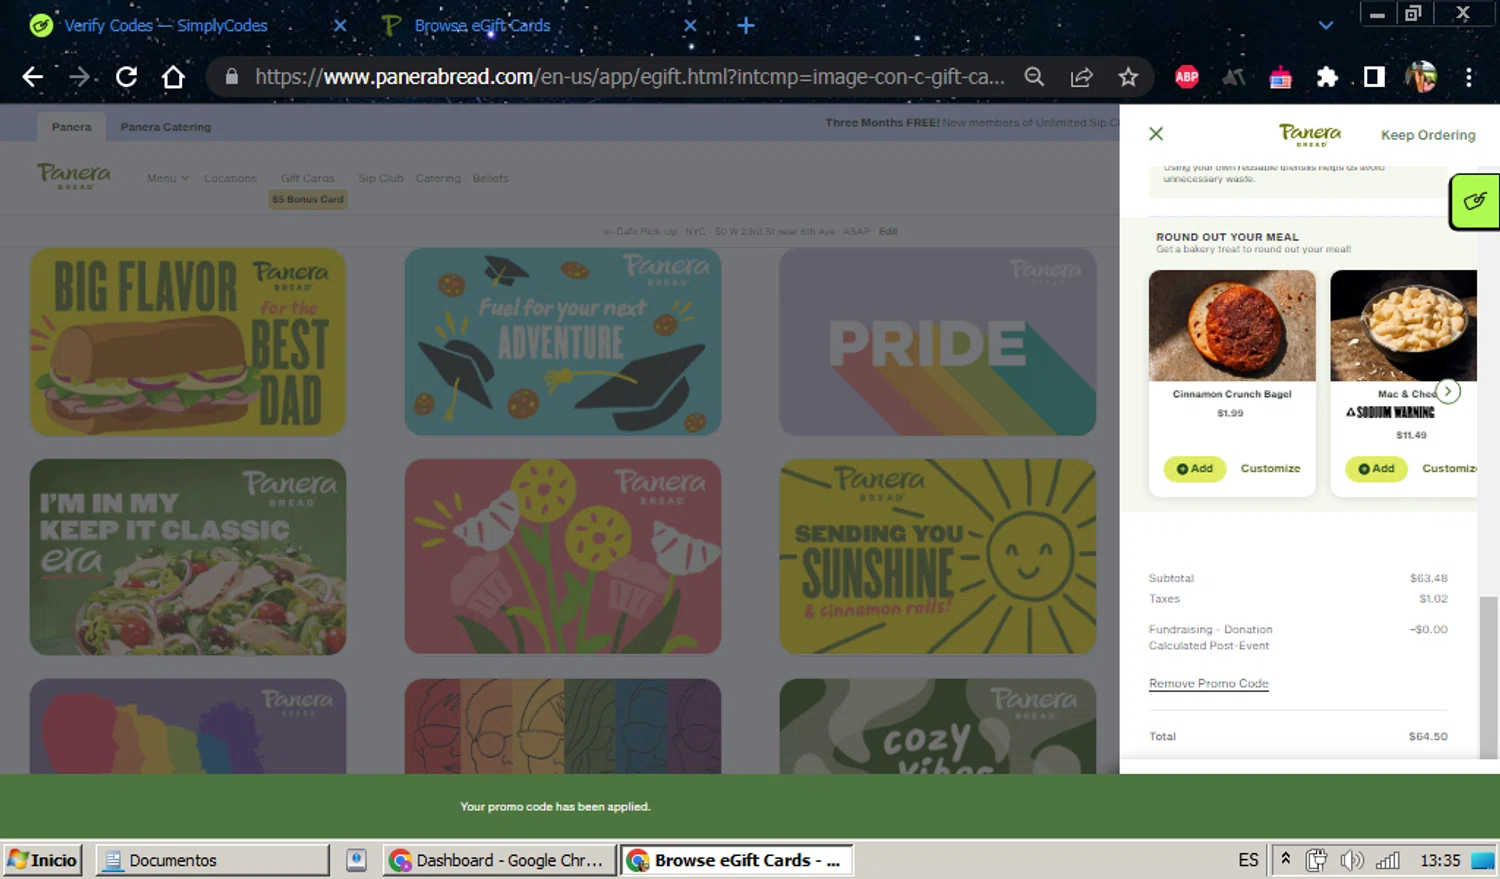Open the zoom magnifier in address bar
This screenshot has width=1500, height=879.
click(x=1034, y=77)
